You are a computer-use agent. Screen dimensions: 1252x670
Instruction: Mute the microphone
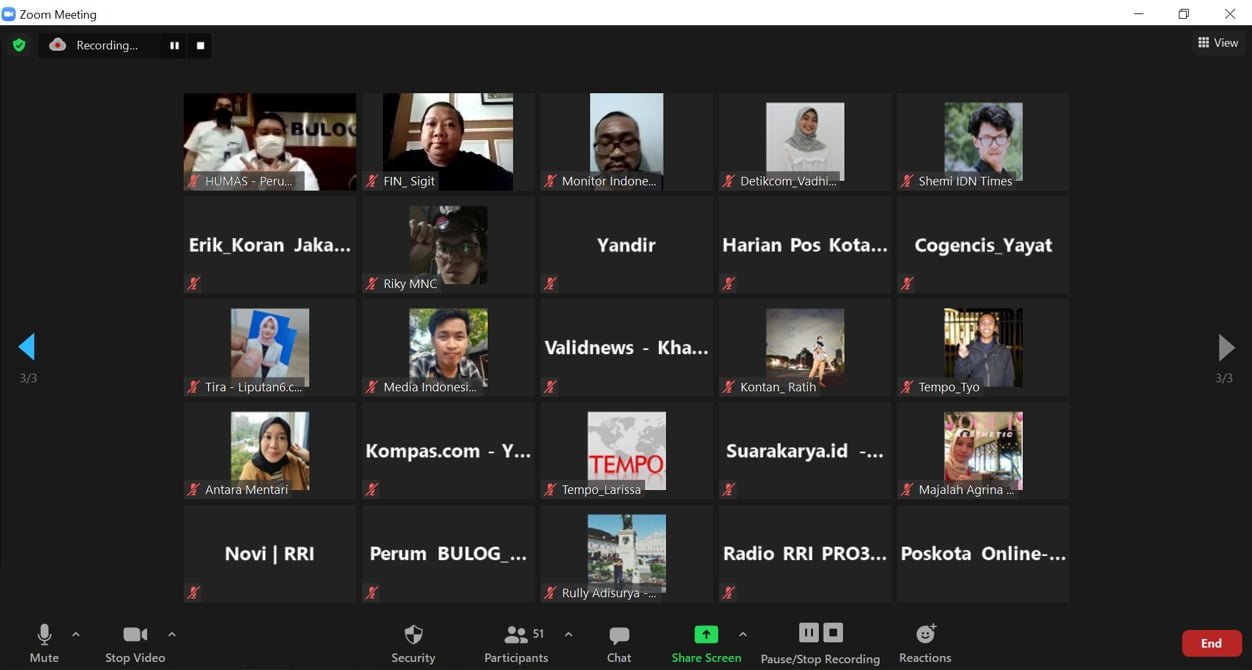click(44, 644)
